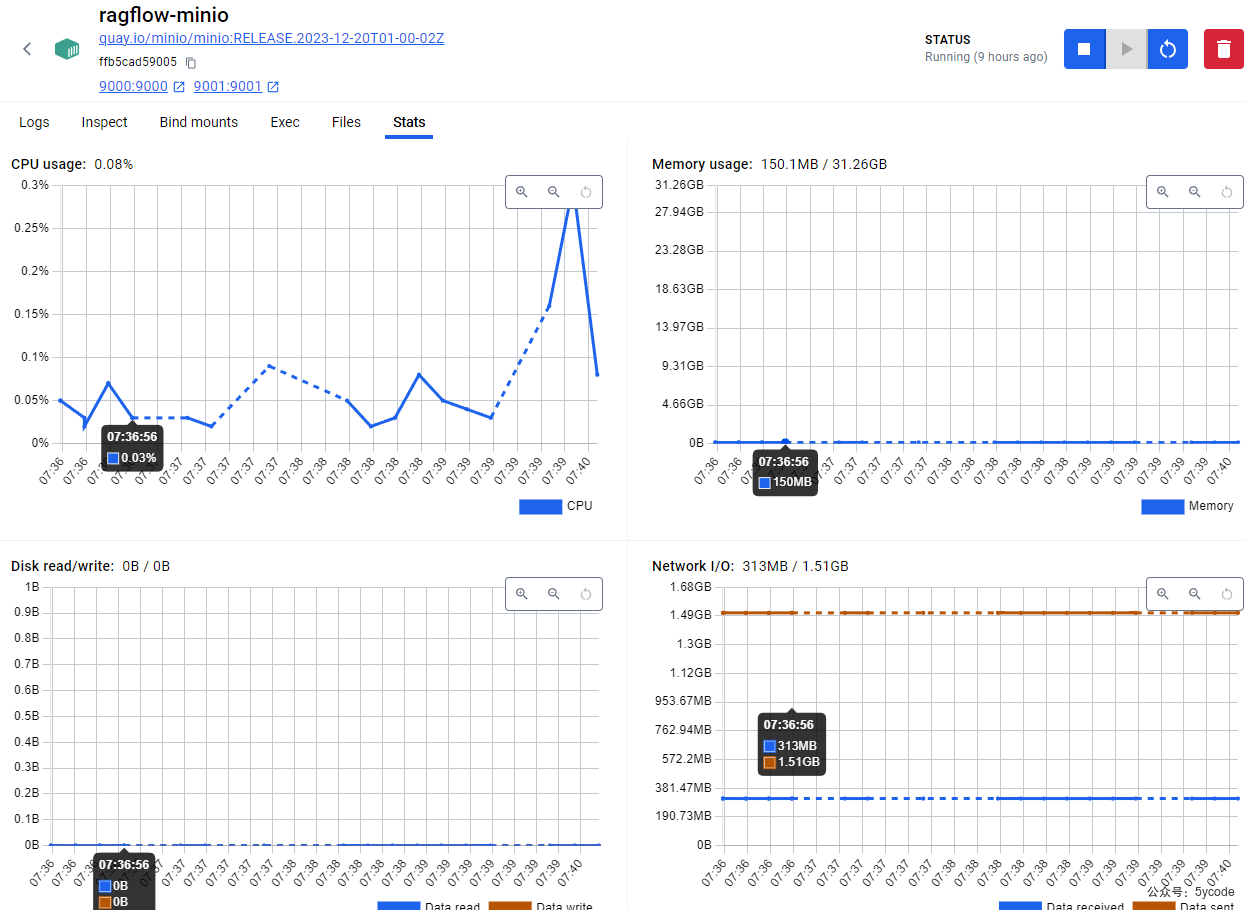Click the CPU usage 0.08% label

72,164
